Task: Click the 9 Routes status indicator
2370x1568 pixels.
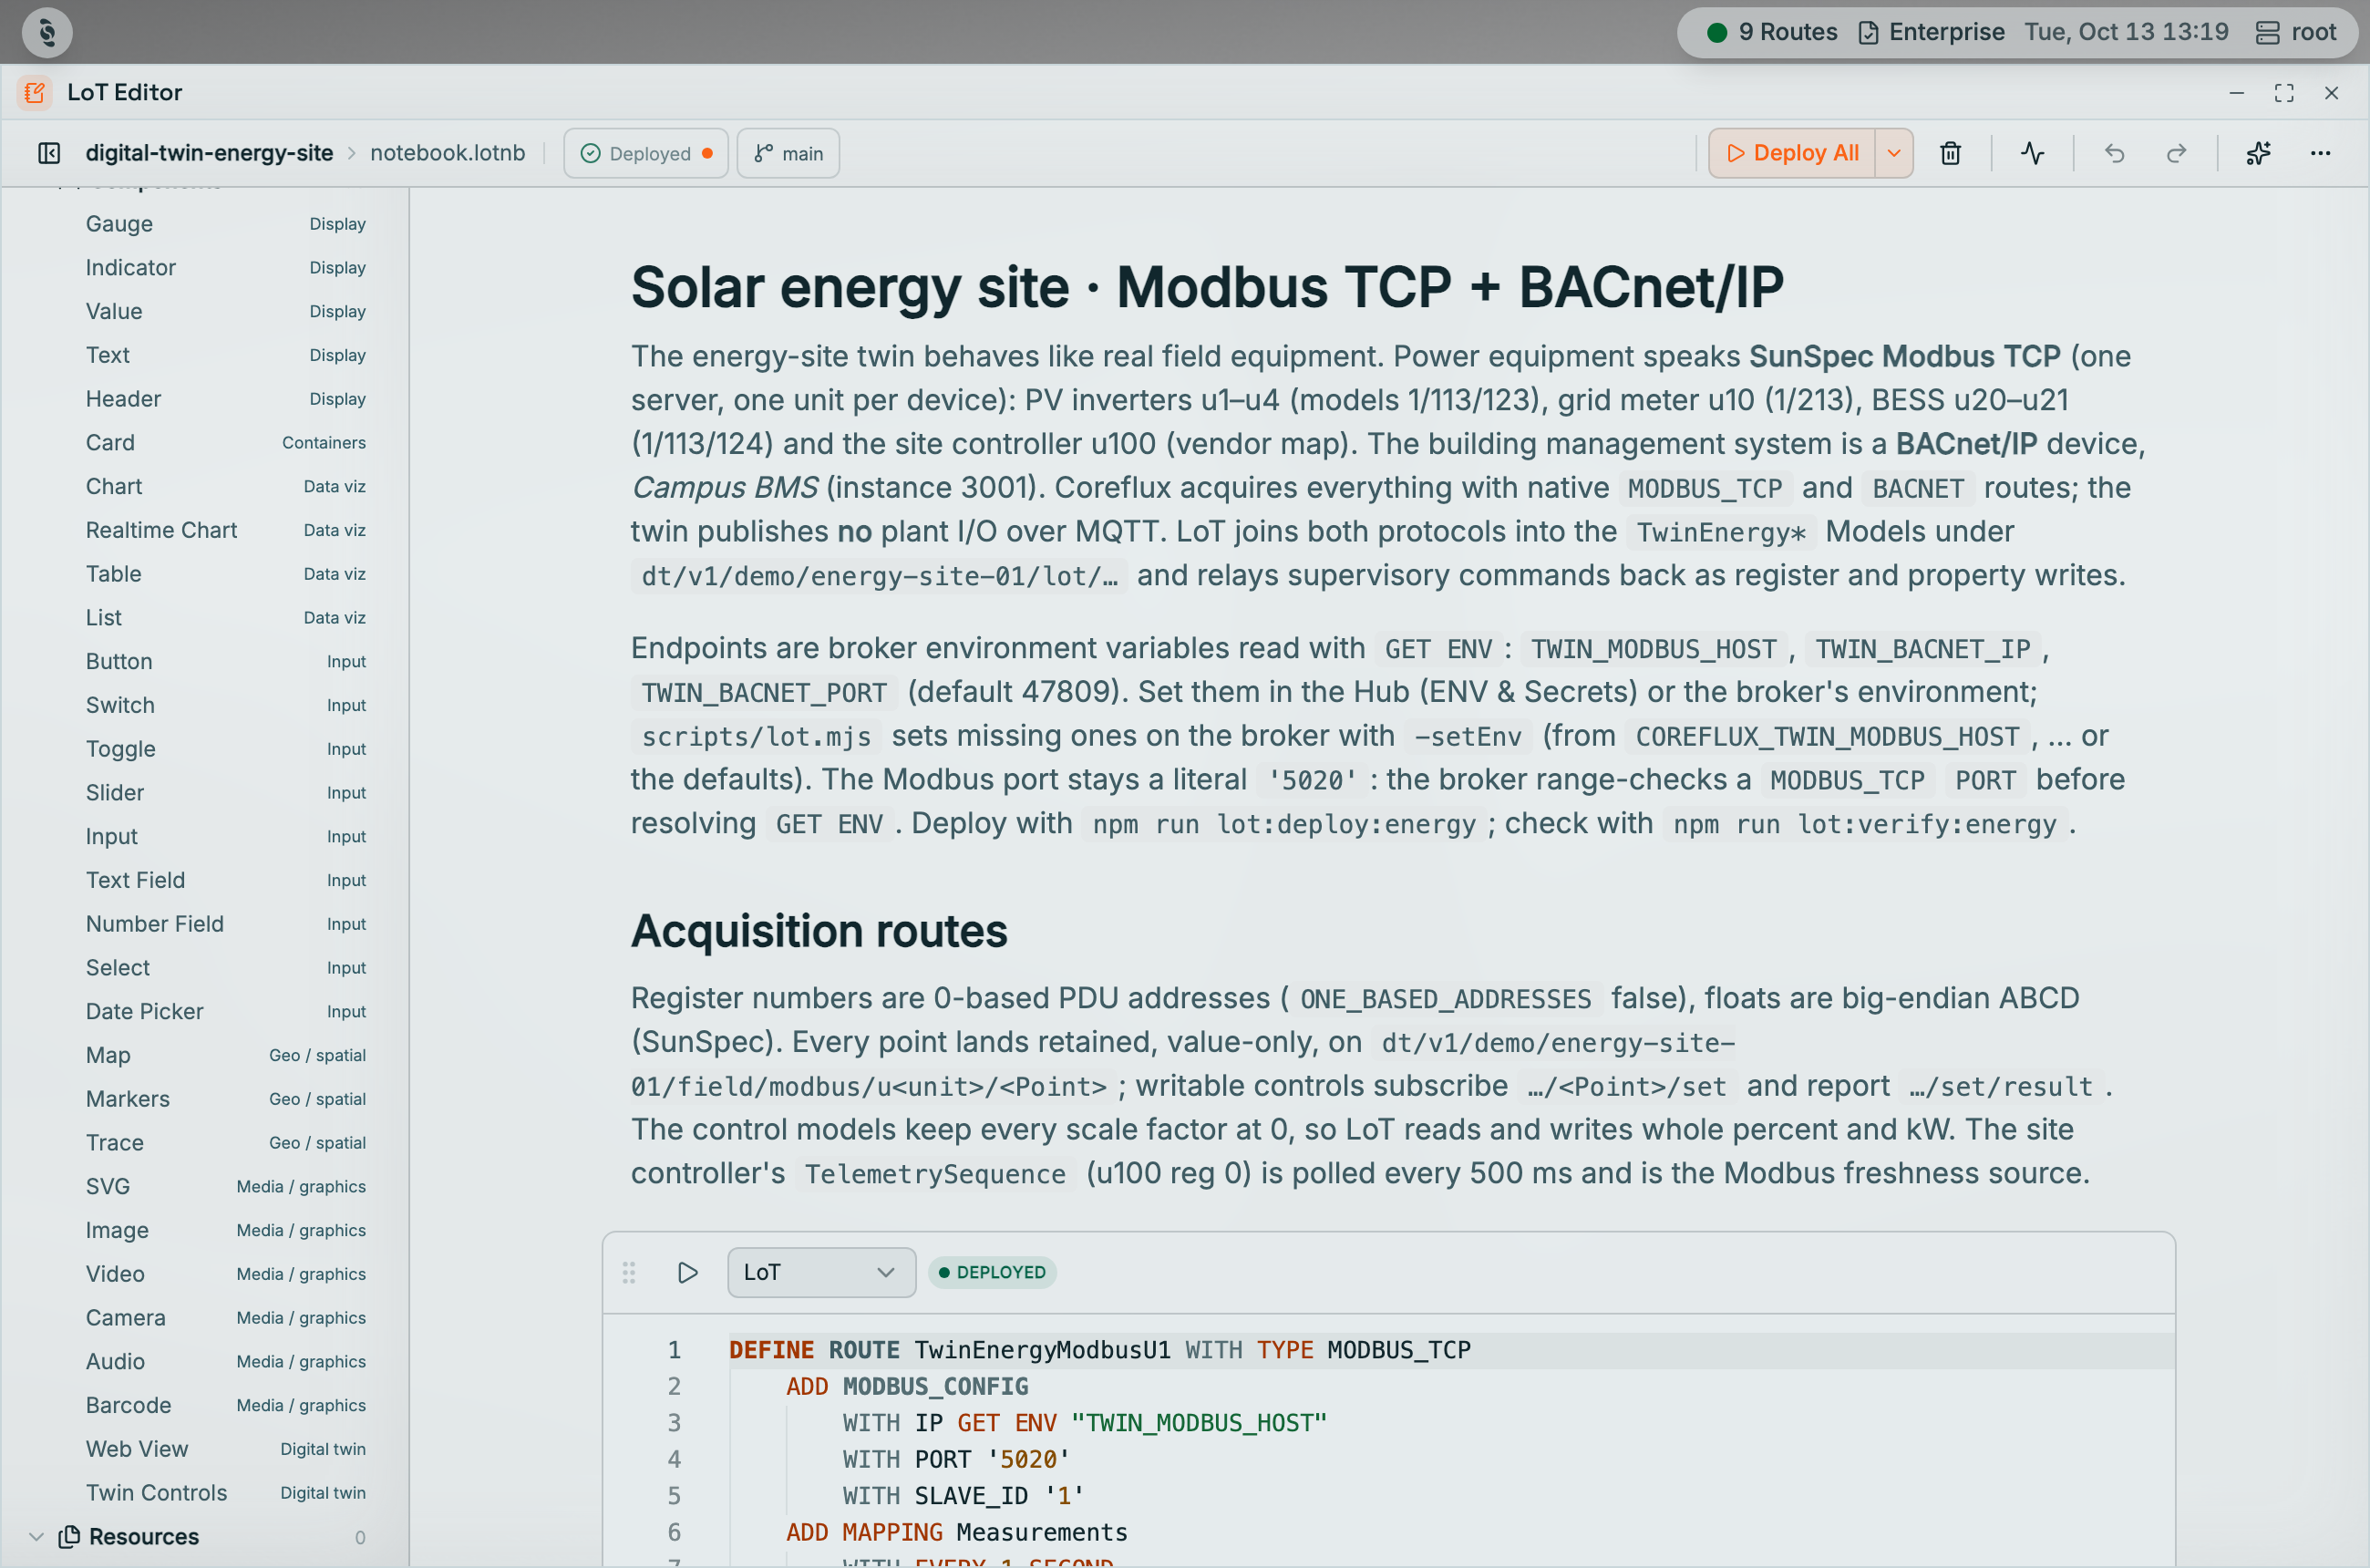Action: coord(1772,32)
